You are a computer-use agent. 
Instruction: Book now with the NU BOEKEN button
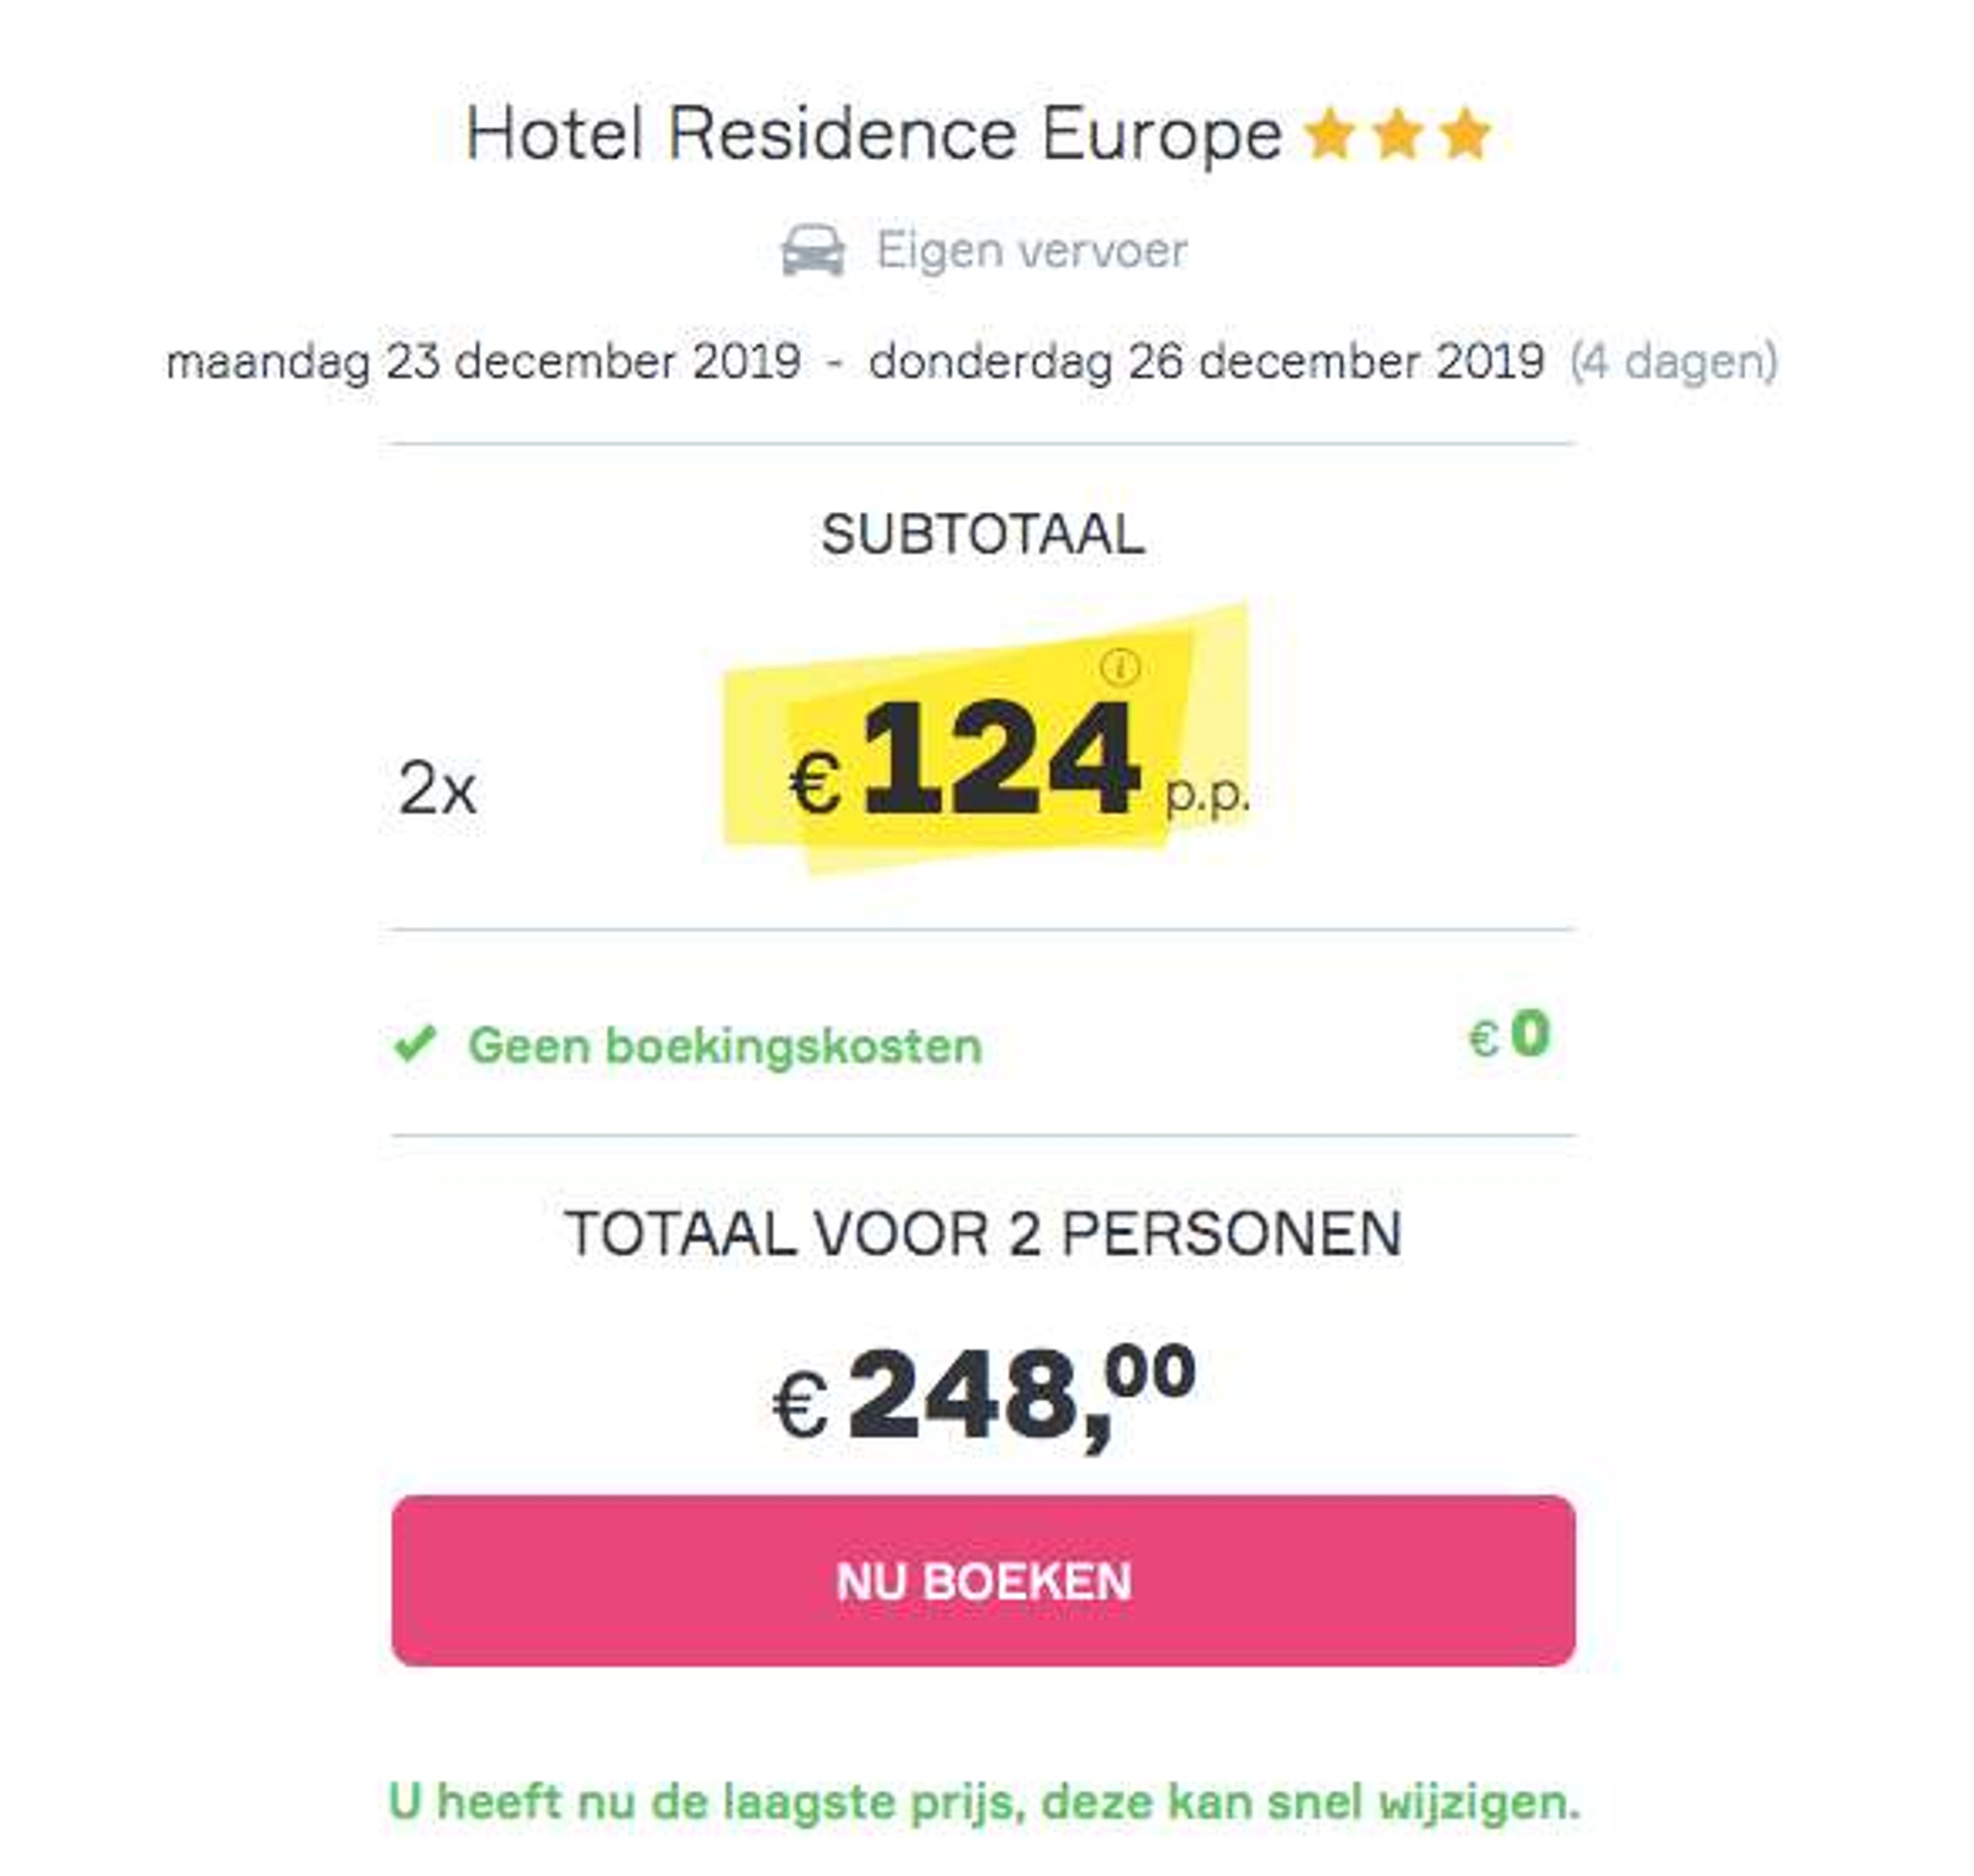coord(984,1581)
